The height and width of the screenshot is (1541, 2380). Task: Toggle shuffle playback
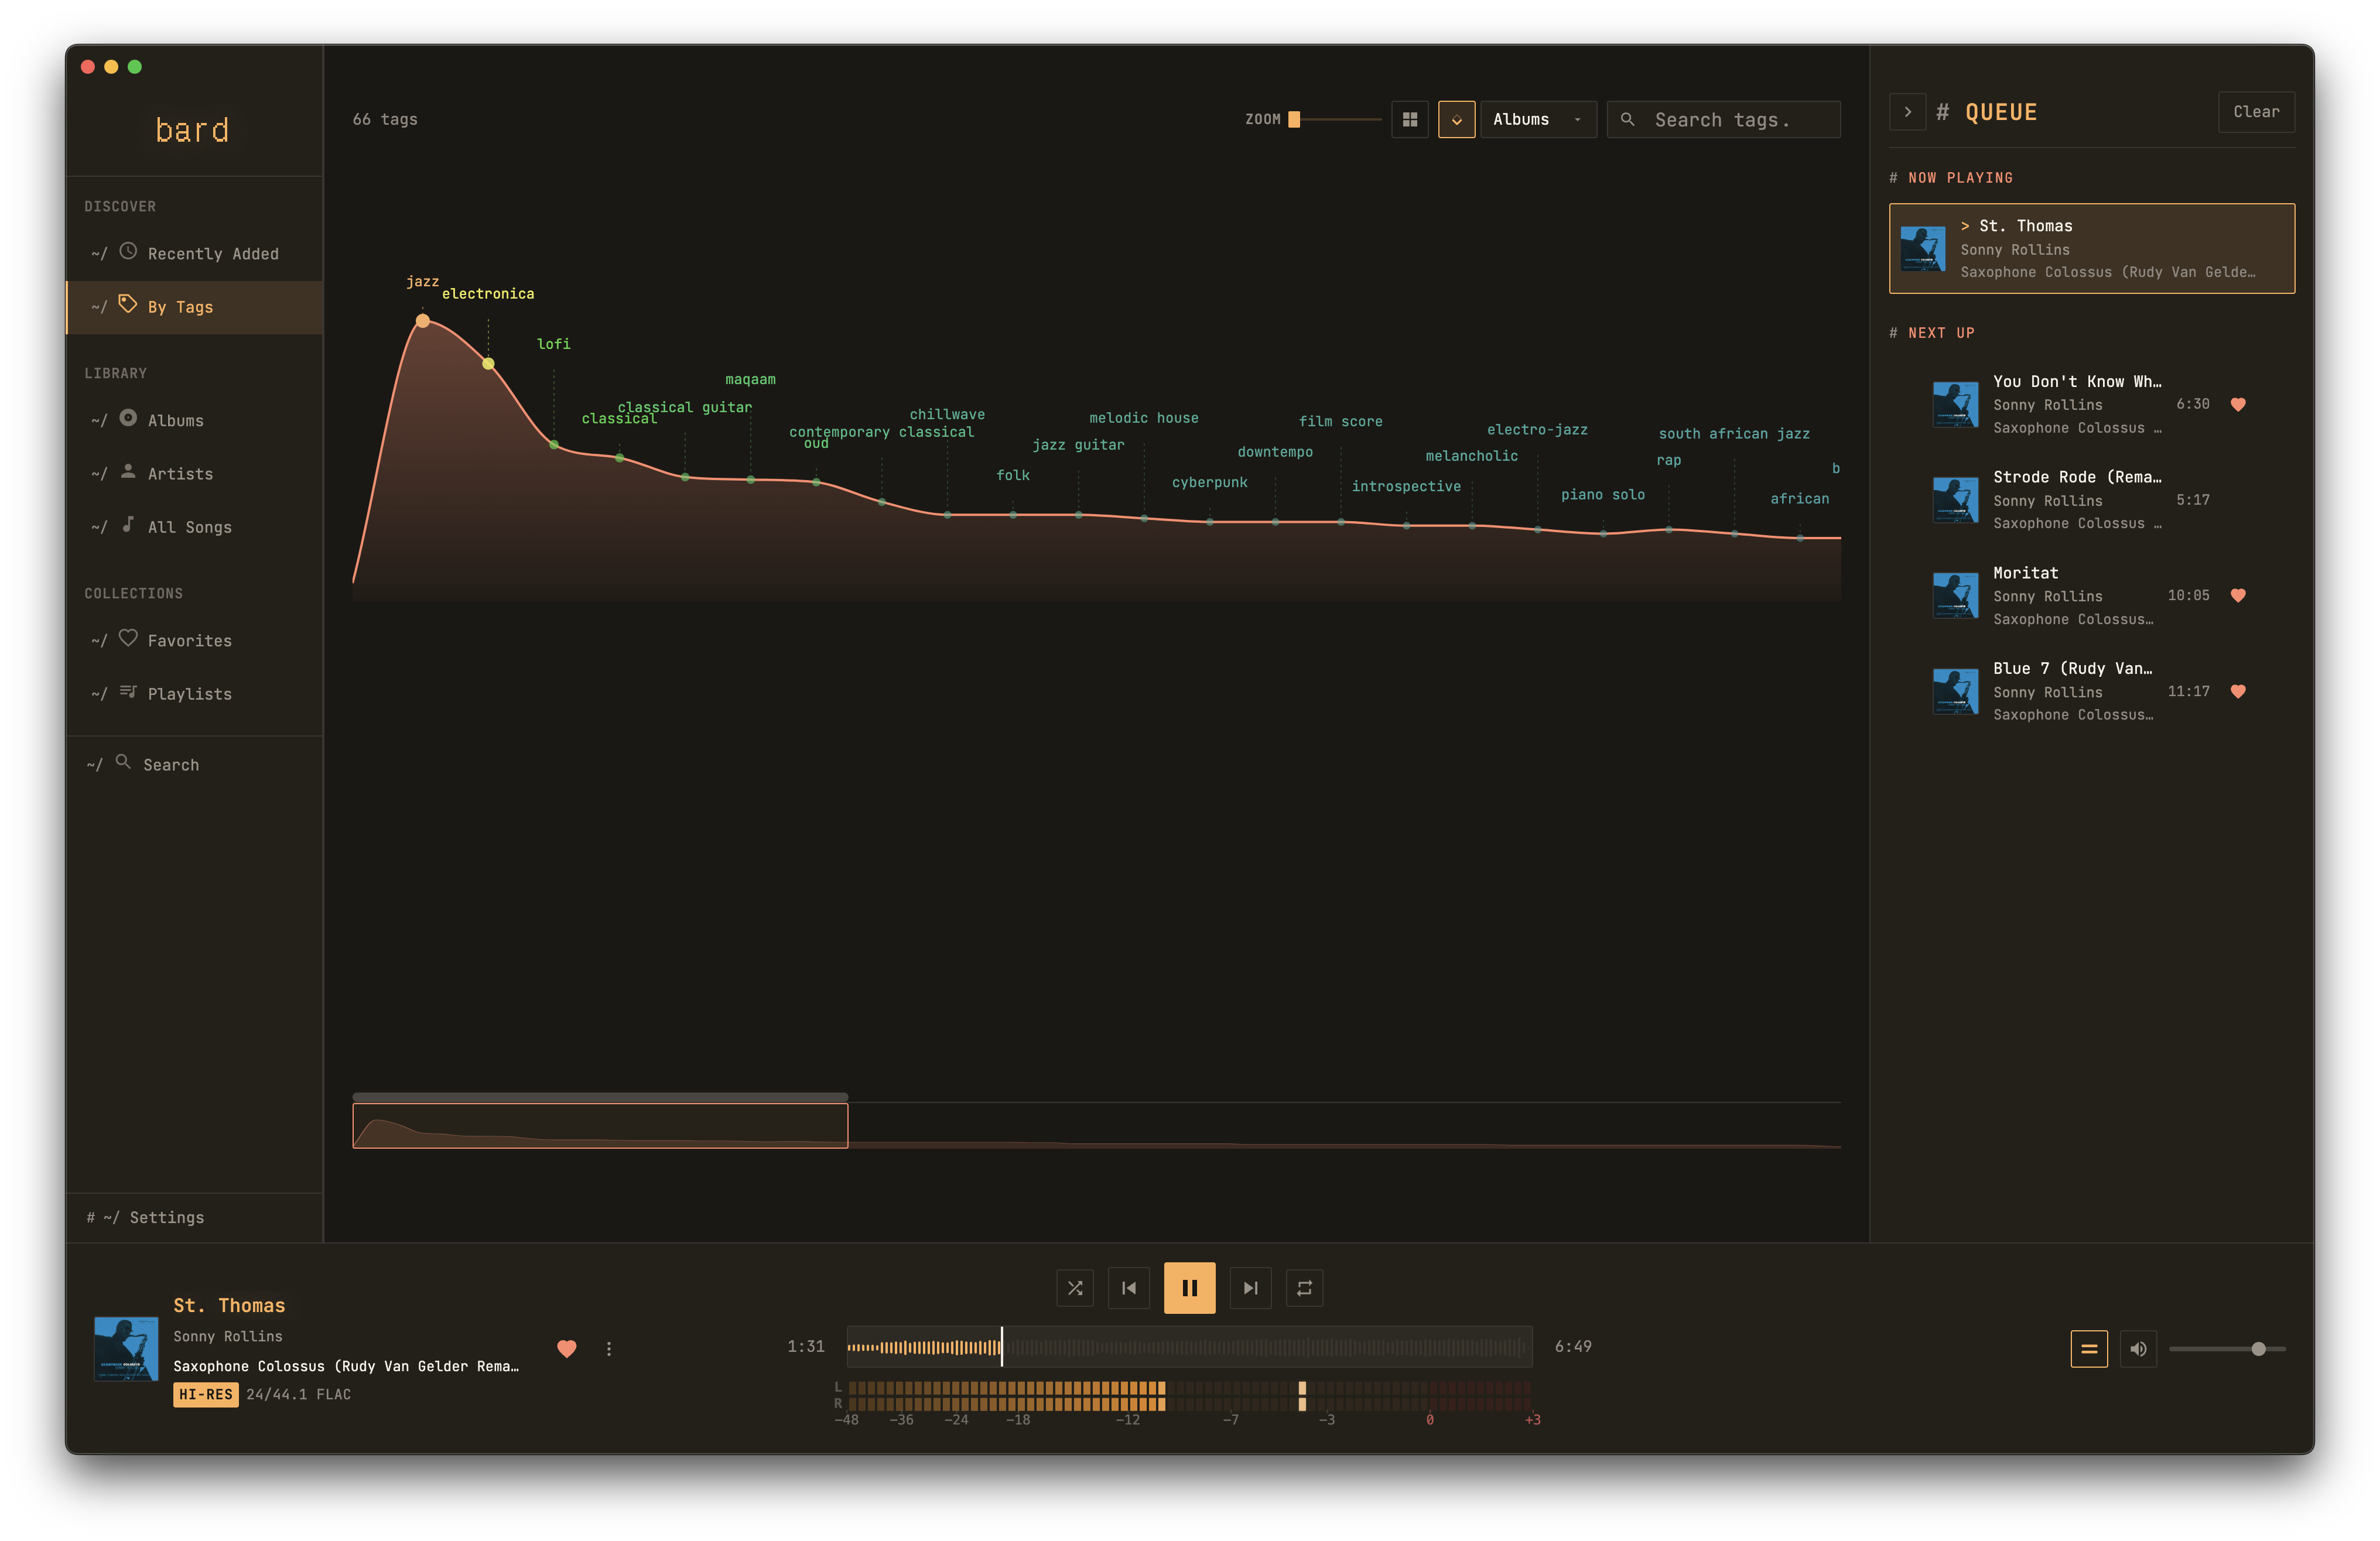(x=1075, y=1288)
